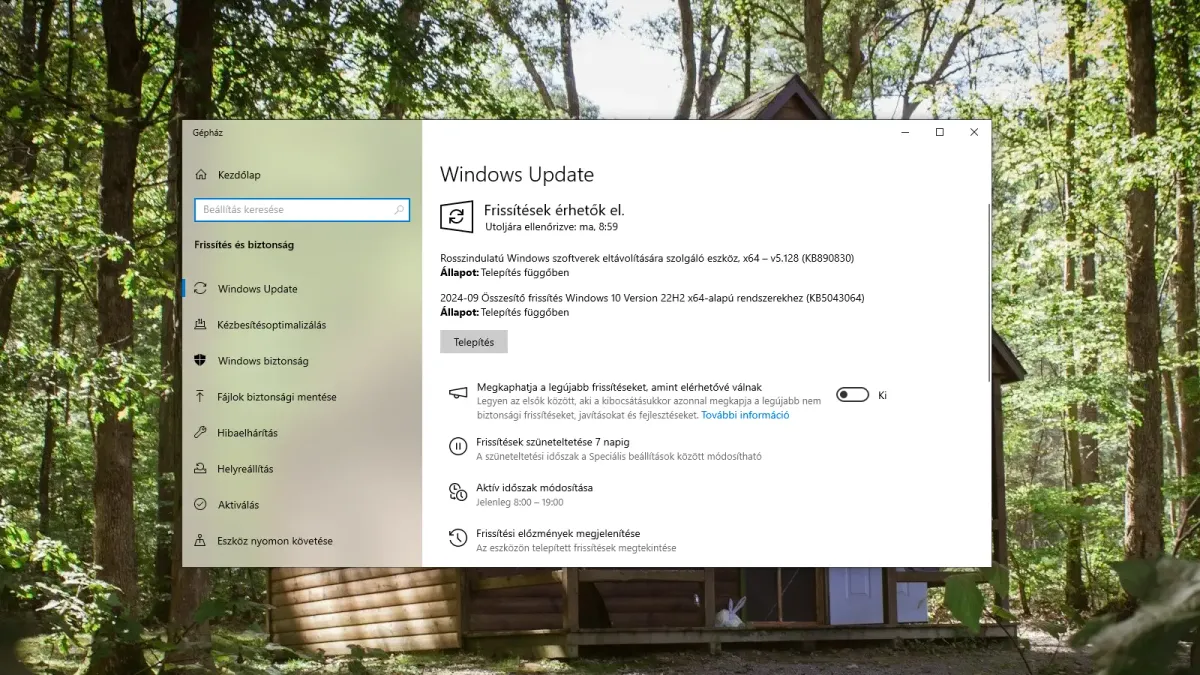
Task: Click the Windows Update sync icon in sidebar
Action: [x=200, y=289]
